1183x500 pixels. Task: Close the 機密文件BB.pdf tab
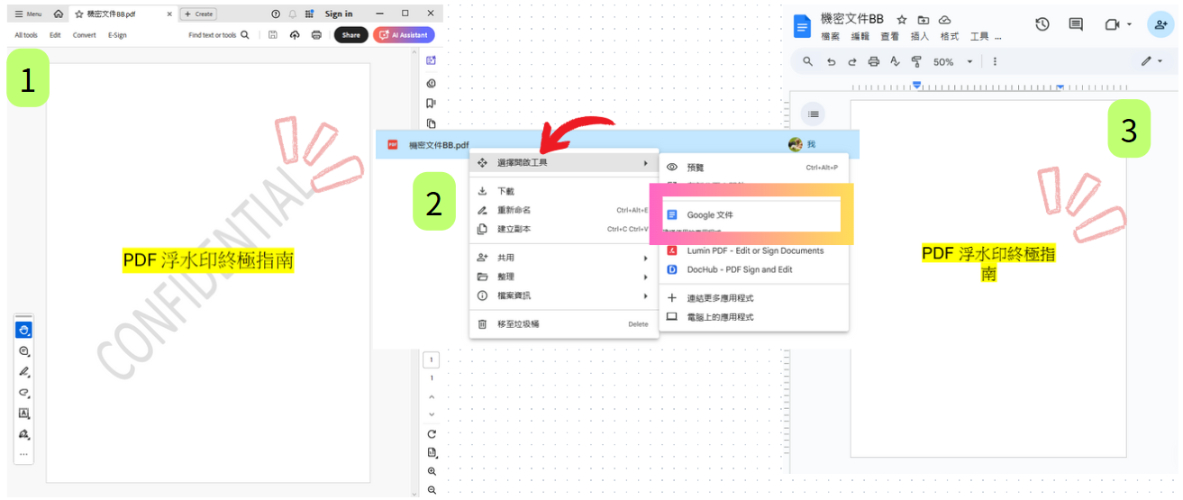coord(169,14)
